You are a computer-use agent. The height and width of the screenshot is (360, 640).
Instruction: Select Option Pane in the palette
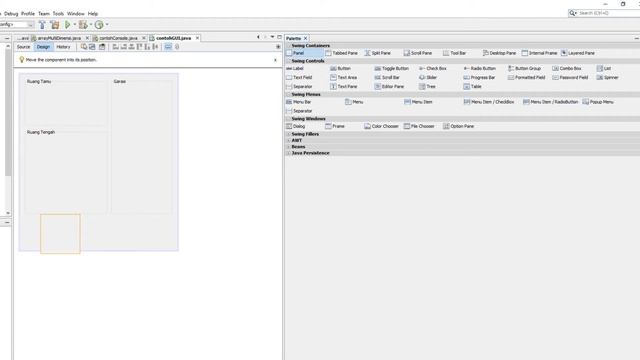click(x=458, y=127)
